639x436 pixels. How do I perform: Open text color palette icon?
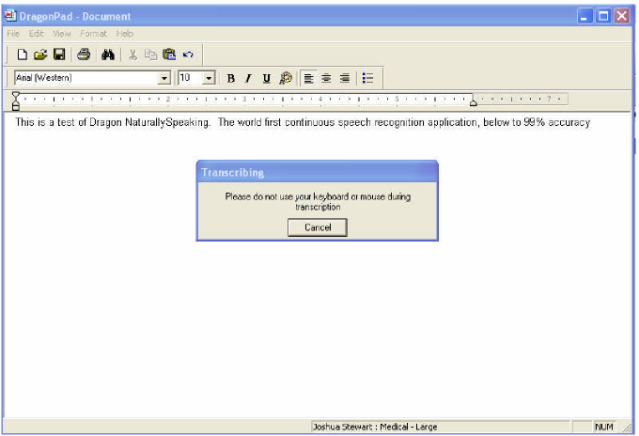[x=286, y=78]
